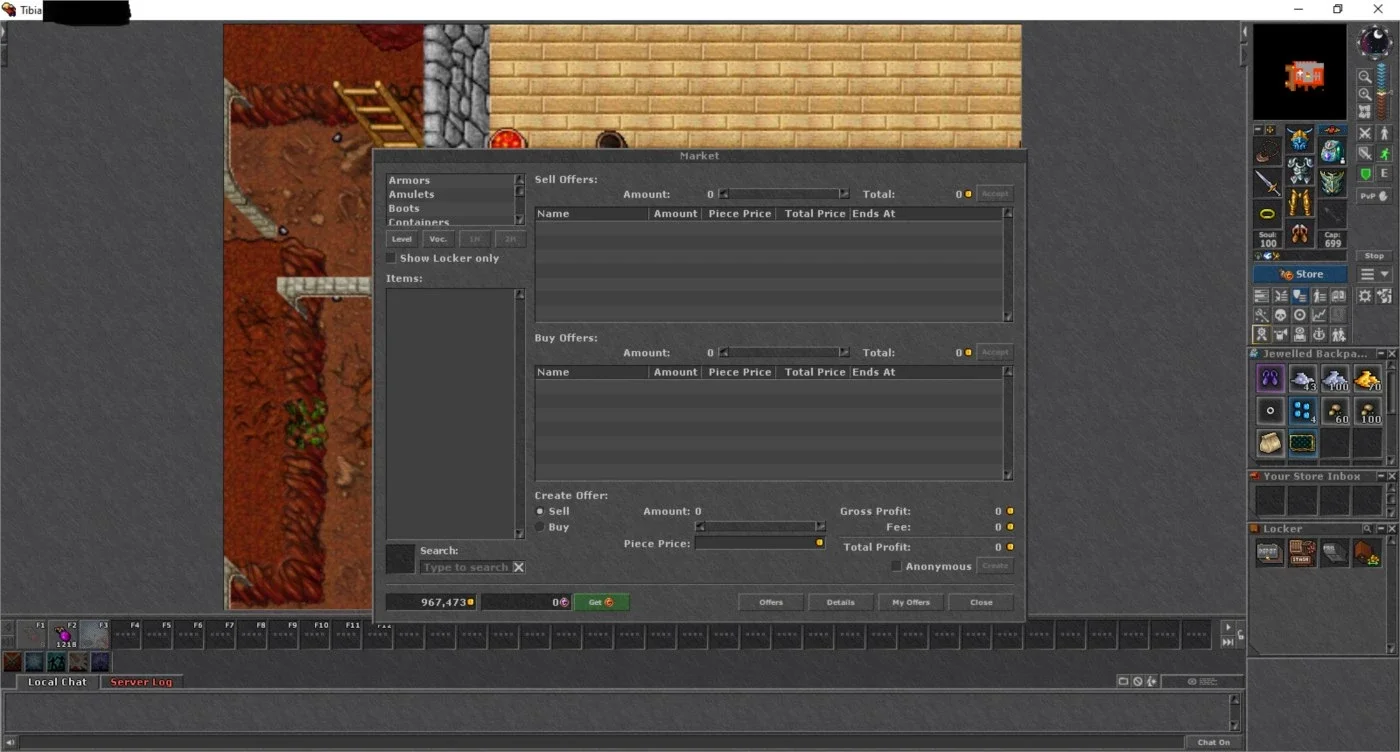The image size is (1400, 752).
Task: Open the Depot chest in Locker
Action: coord(1270,553)
